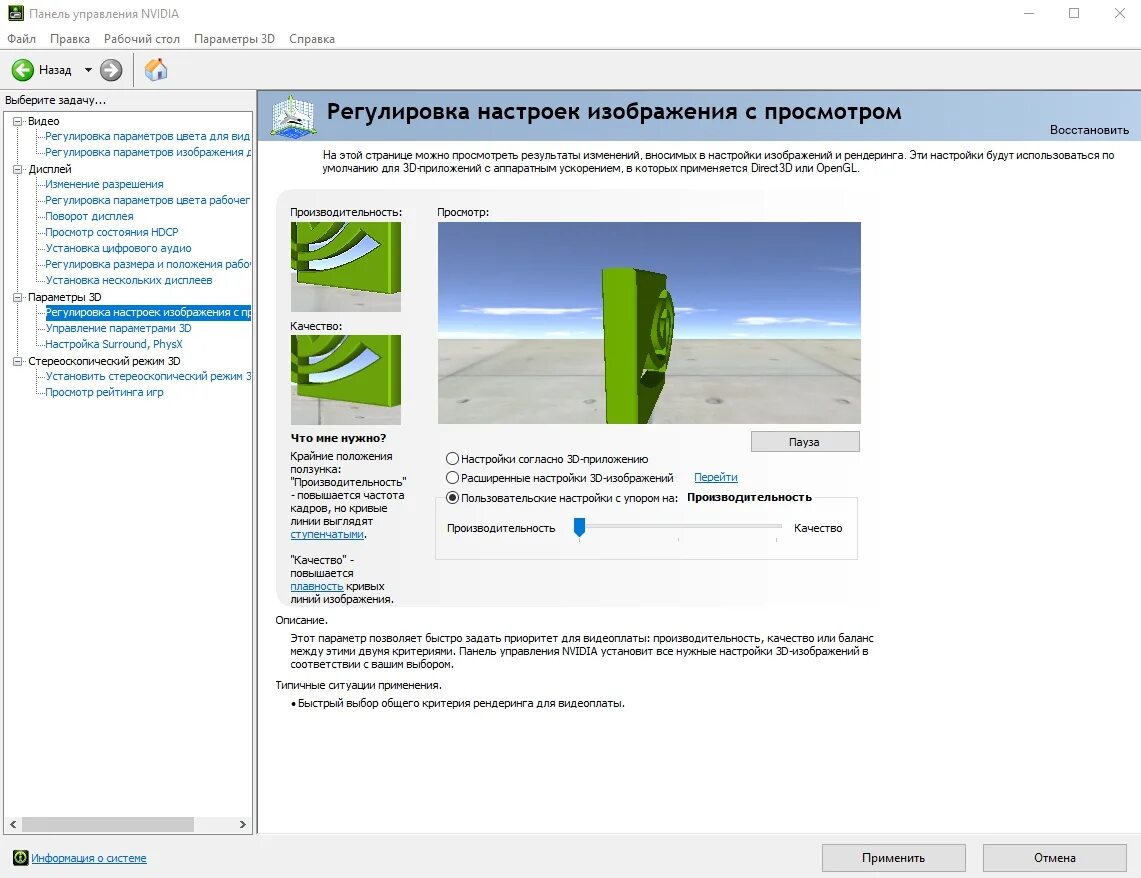Open Поворот дисплея page
This screenshot has height=878, width=1141.
pos(89,216)
